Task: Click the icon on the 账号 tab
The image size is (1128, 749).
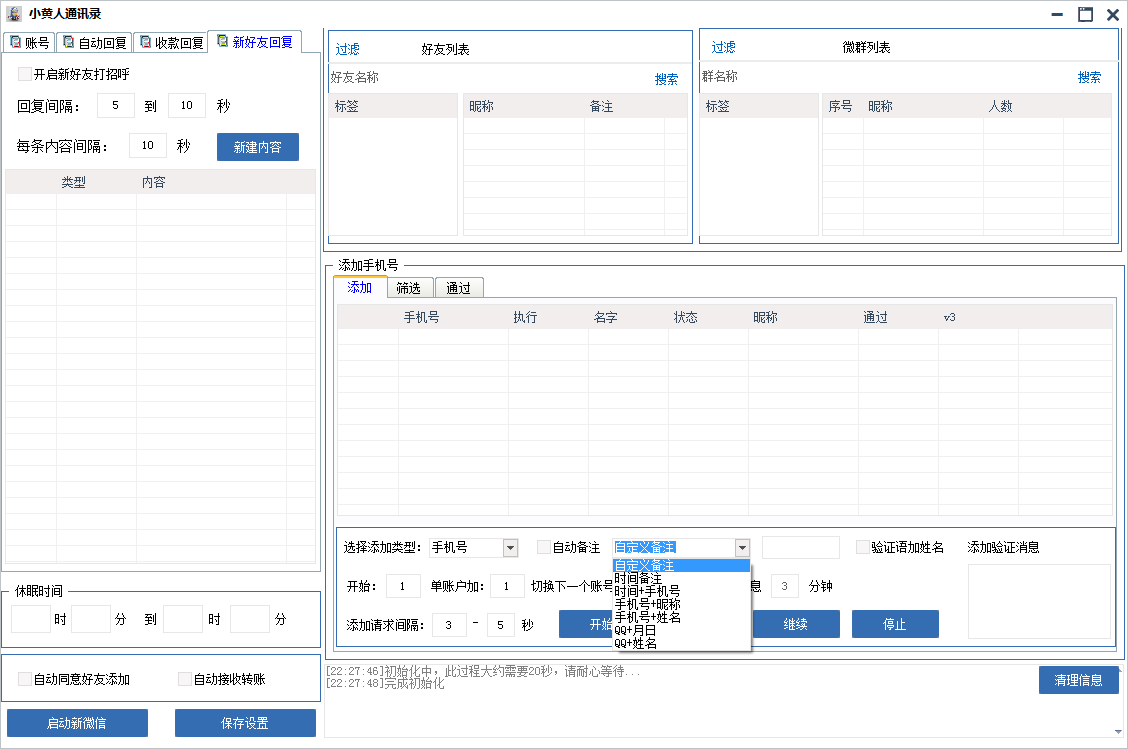Action: click(x=15, y=42)
